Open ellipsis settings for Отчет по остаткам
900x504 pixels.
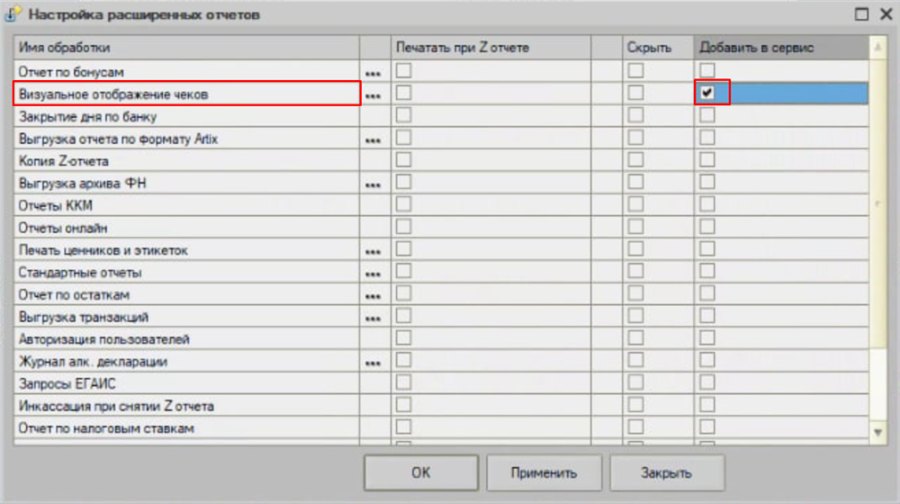point(373,296)
